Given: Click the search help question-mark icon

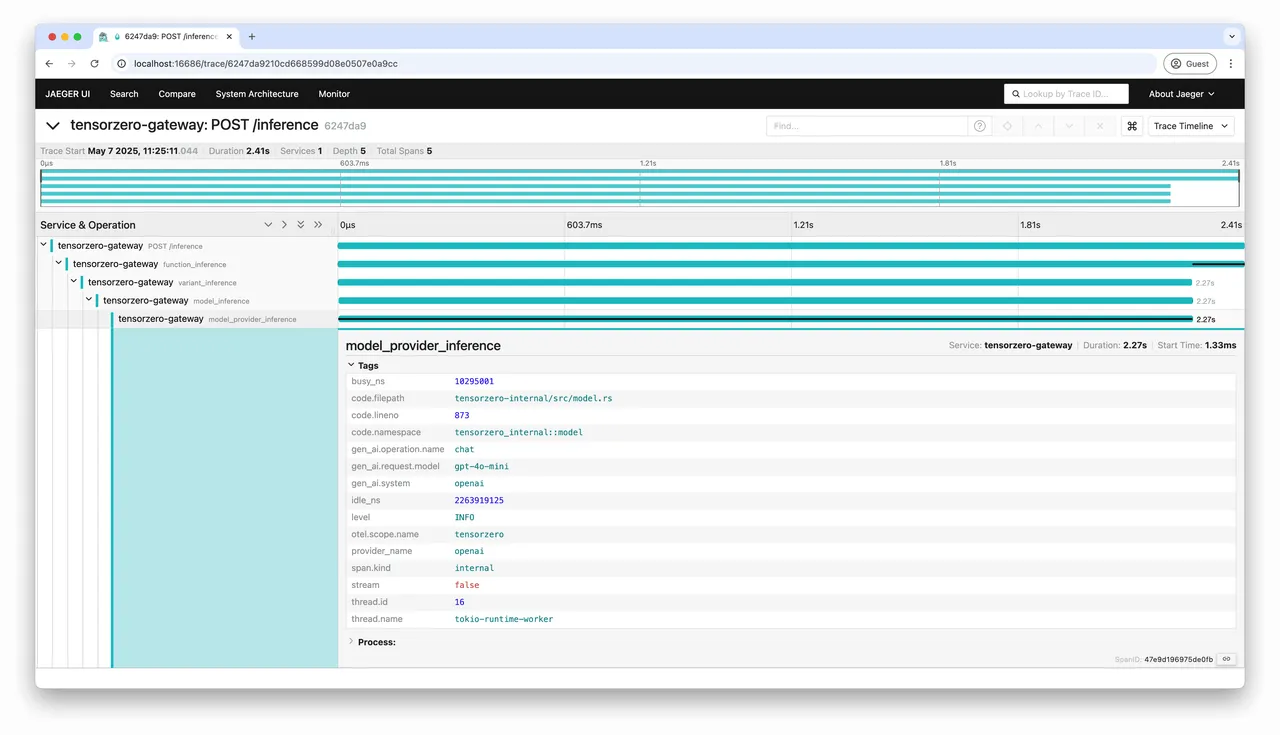Looking at the screenshot, I should 980,126.
